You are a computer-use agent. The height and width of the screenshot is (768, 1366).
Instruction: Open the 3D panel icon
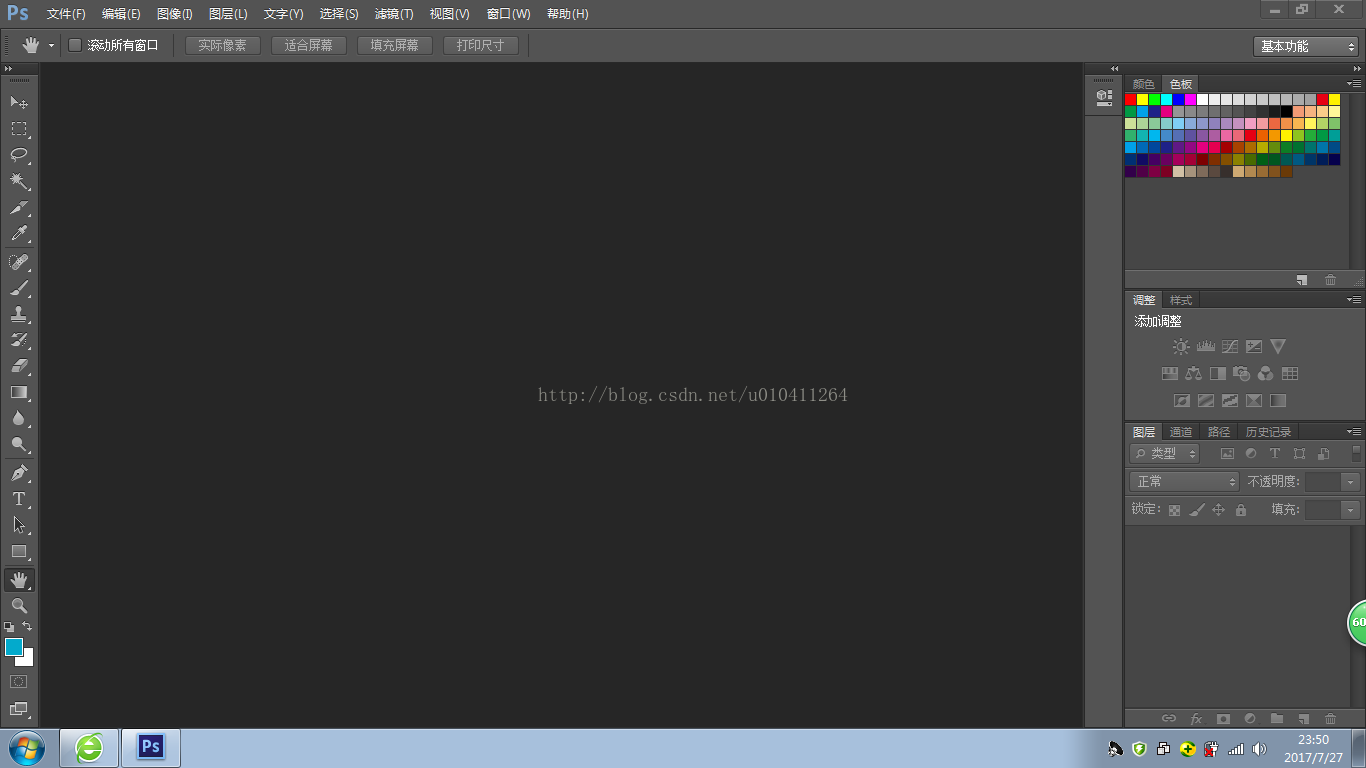click(x=1103, y=97)
